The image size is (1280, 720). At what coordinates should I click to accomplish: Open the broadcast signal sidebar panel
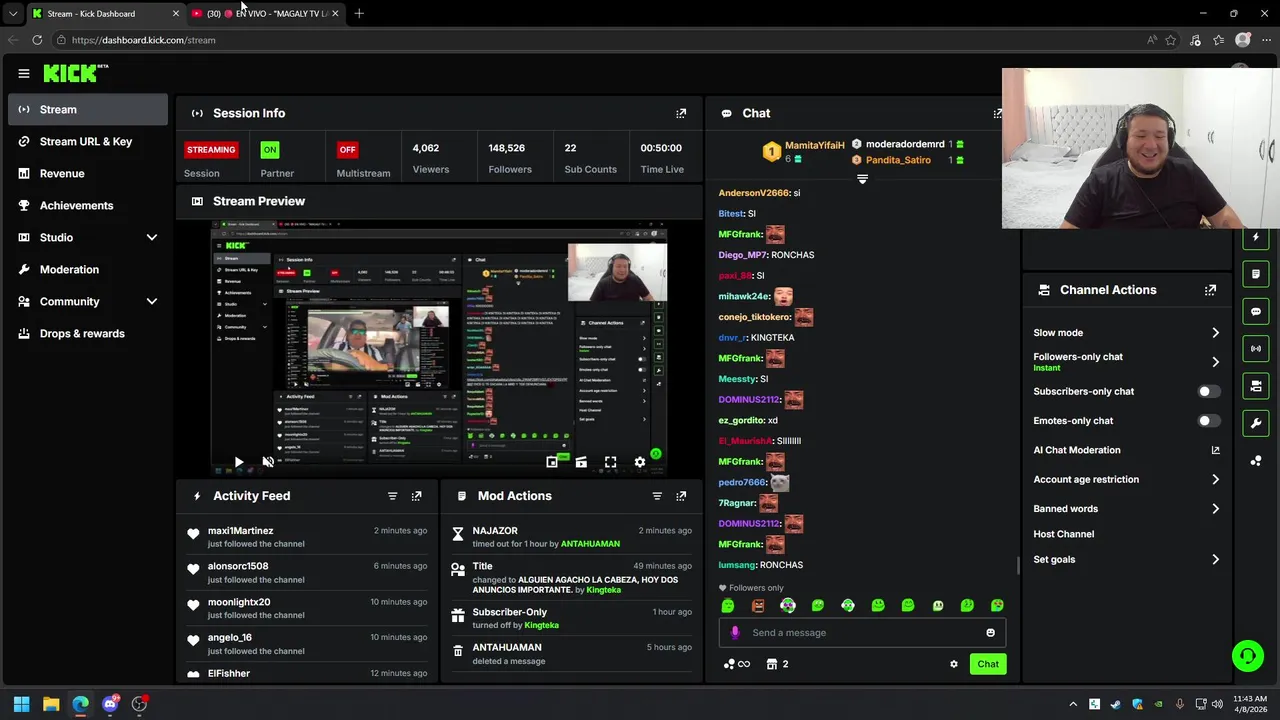click(1256, 348)
